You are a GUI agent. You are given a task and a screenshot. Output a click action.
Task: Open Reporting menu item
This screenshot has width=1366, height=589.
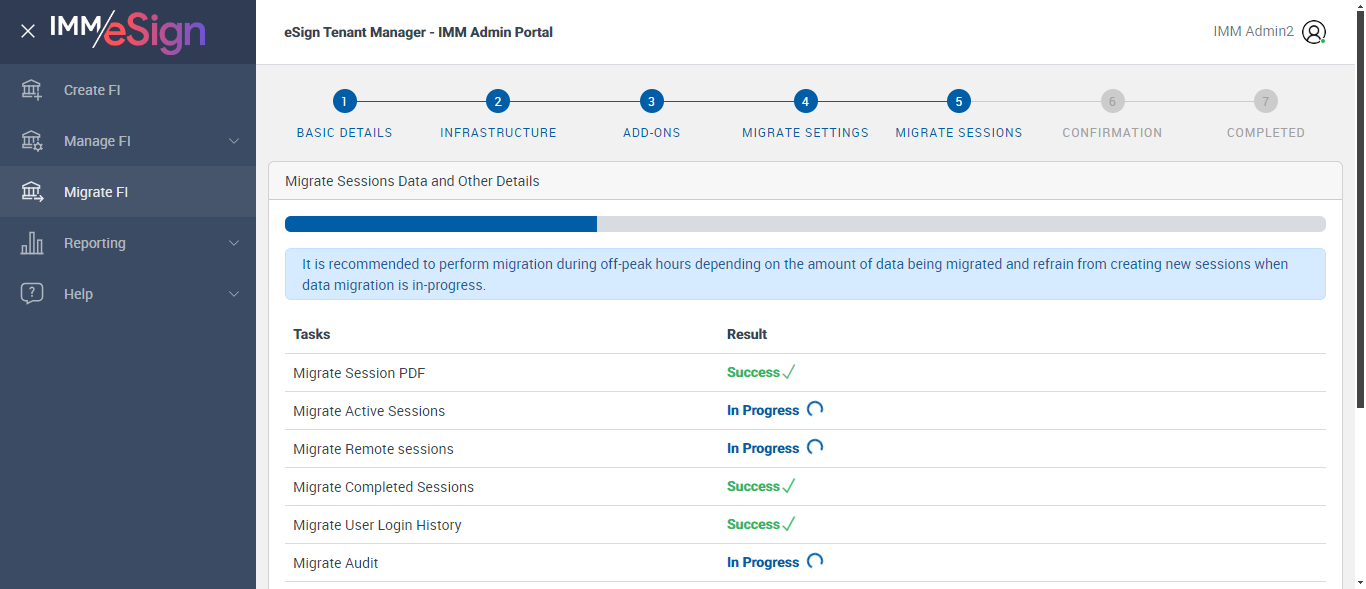128,243
